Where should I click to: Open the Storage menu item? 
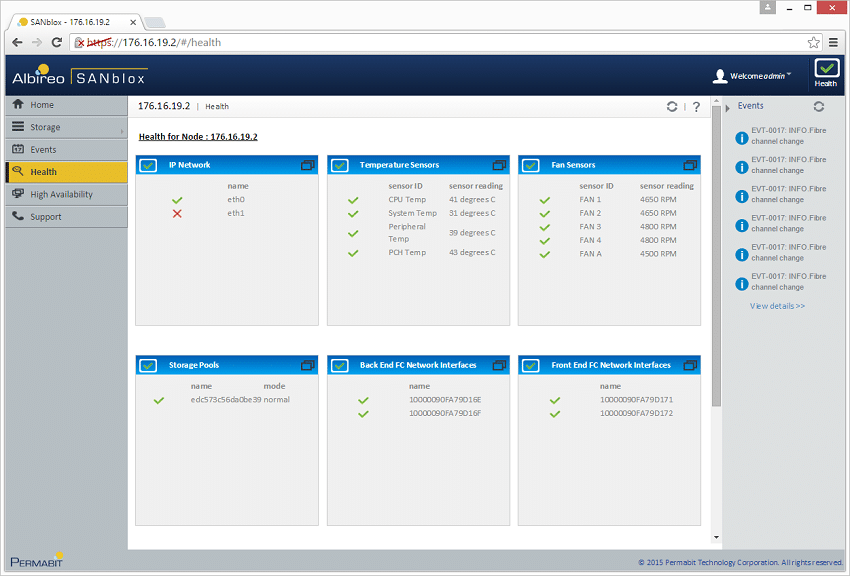coord(66,127)
